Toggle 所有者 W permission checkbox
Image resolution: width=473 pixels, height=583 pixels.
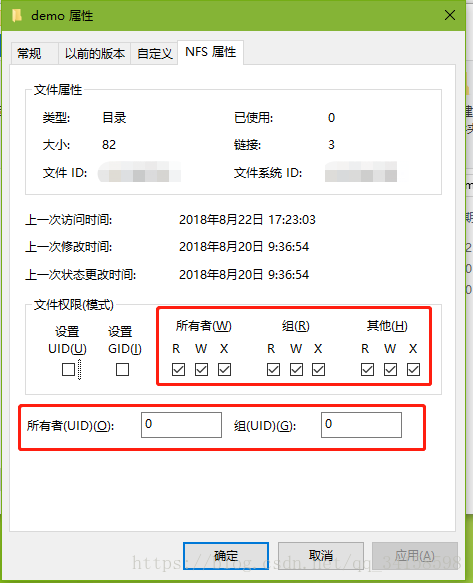point(202,370)
